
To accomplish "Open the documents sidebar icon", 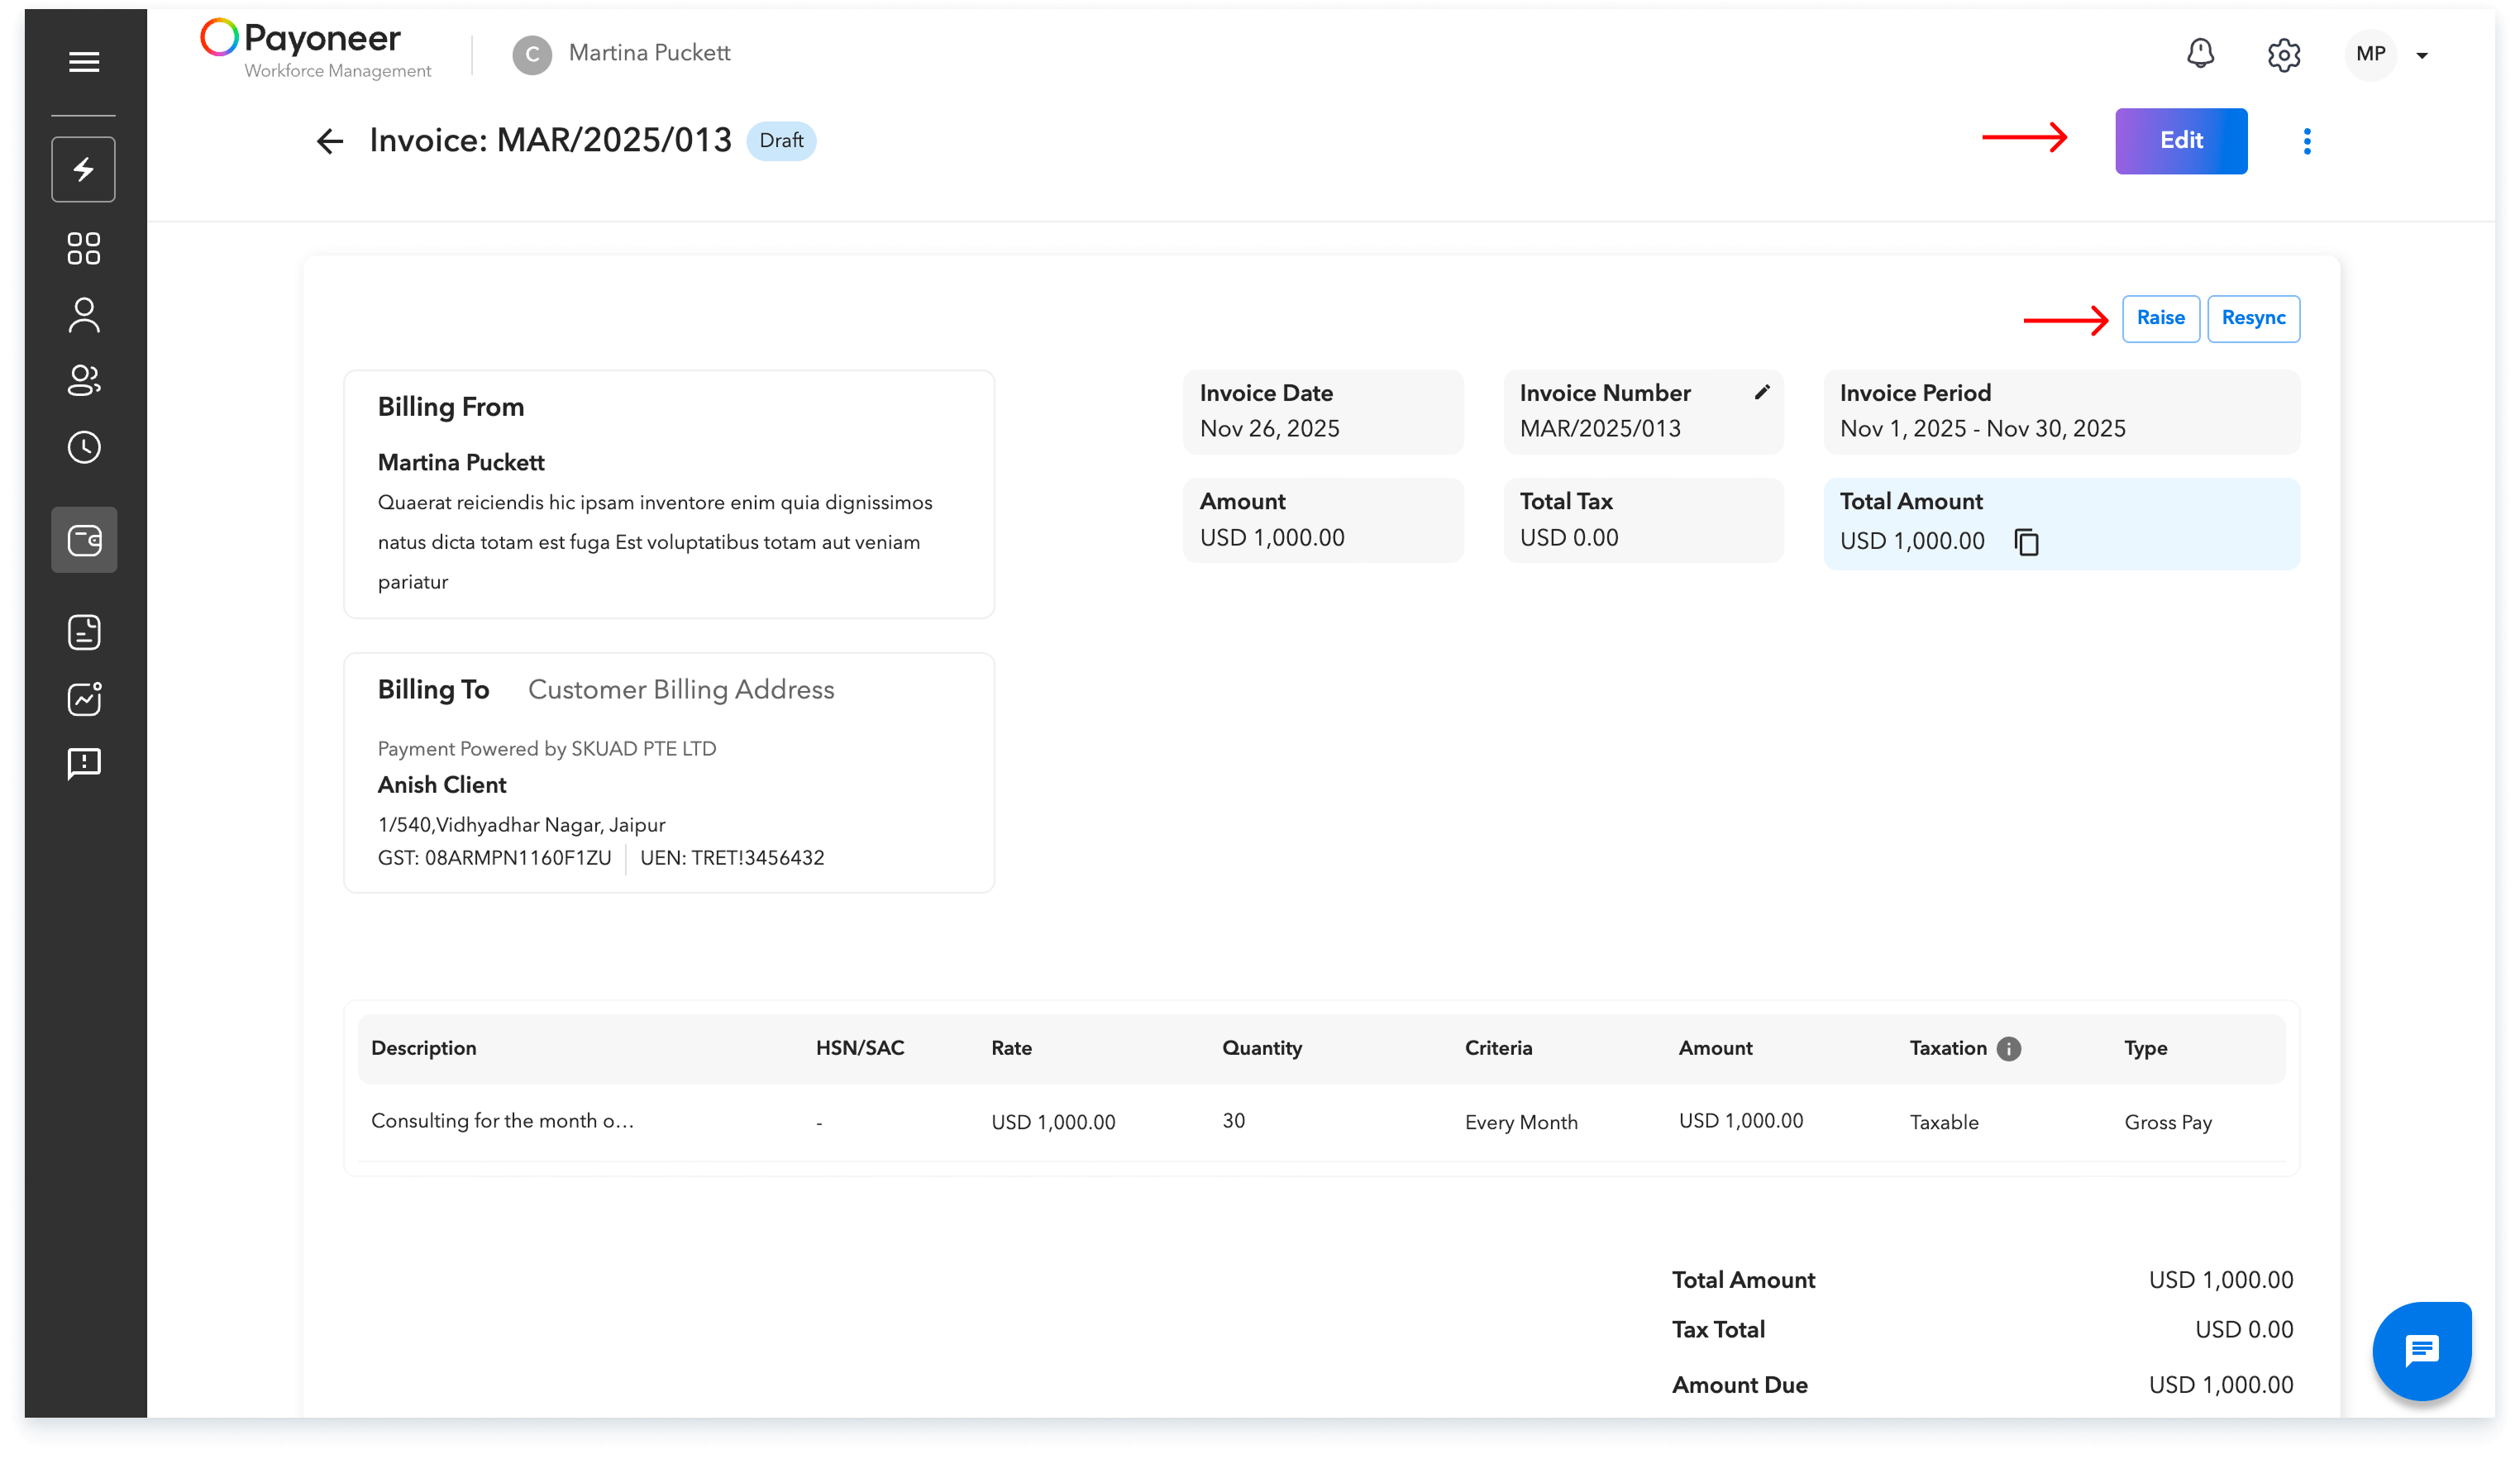I will [84, 632].
